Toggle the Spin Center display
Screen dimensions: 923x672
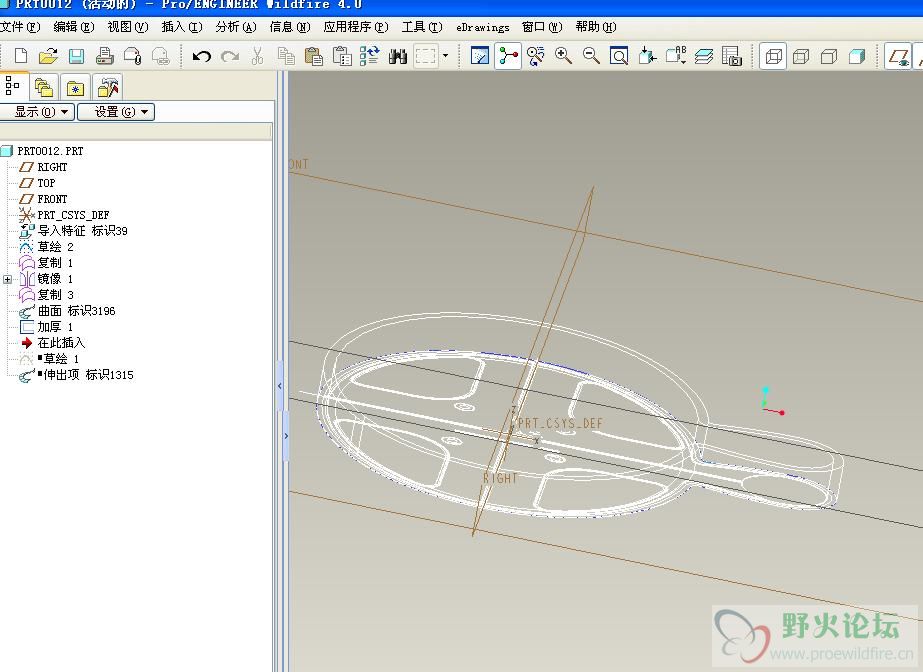tap(508, 56)
